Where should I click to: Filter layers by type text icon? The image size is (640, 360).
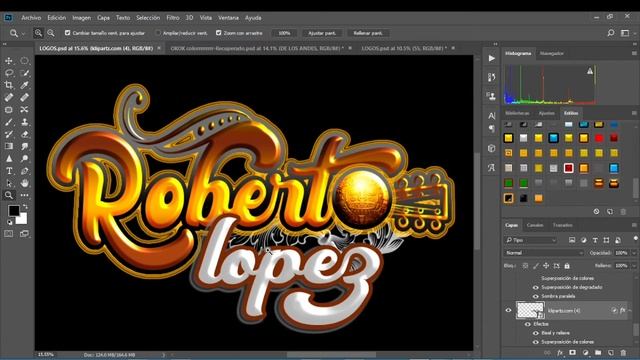(x=595, y=240)
